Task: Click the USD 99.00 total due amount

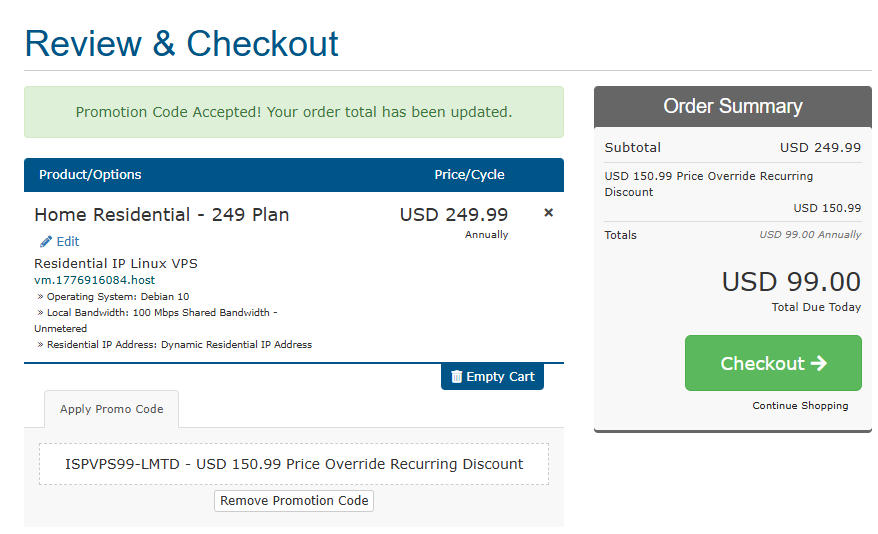Action: click(x=791, y=282)
